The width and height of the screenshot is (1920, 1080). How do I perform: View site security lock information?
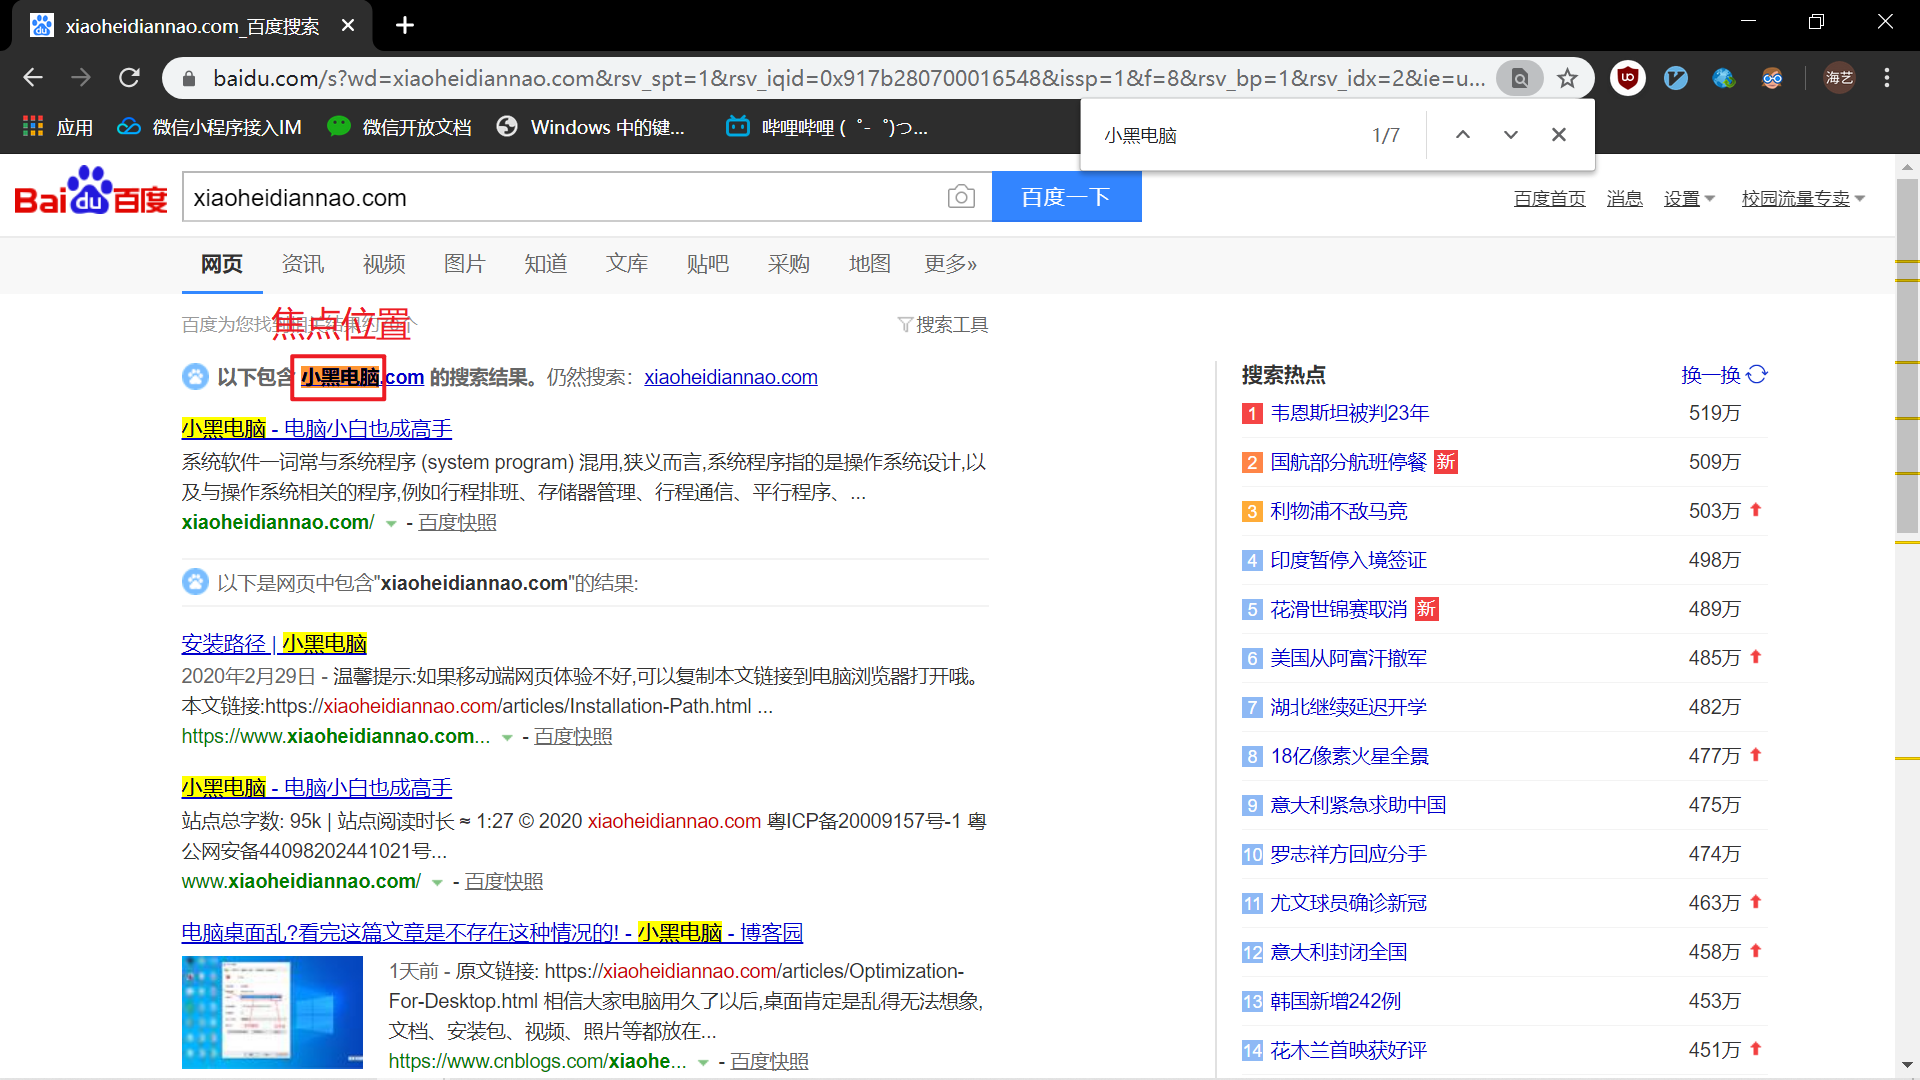pyautogui.click(x=188, y=78)
